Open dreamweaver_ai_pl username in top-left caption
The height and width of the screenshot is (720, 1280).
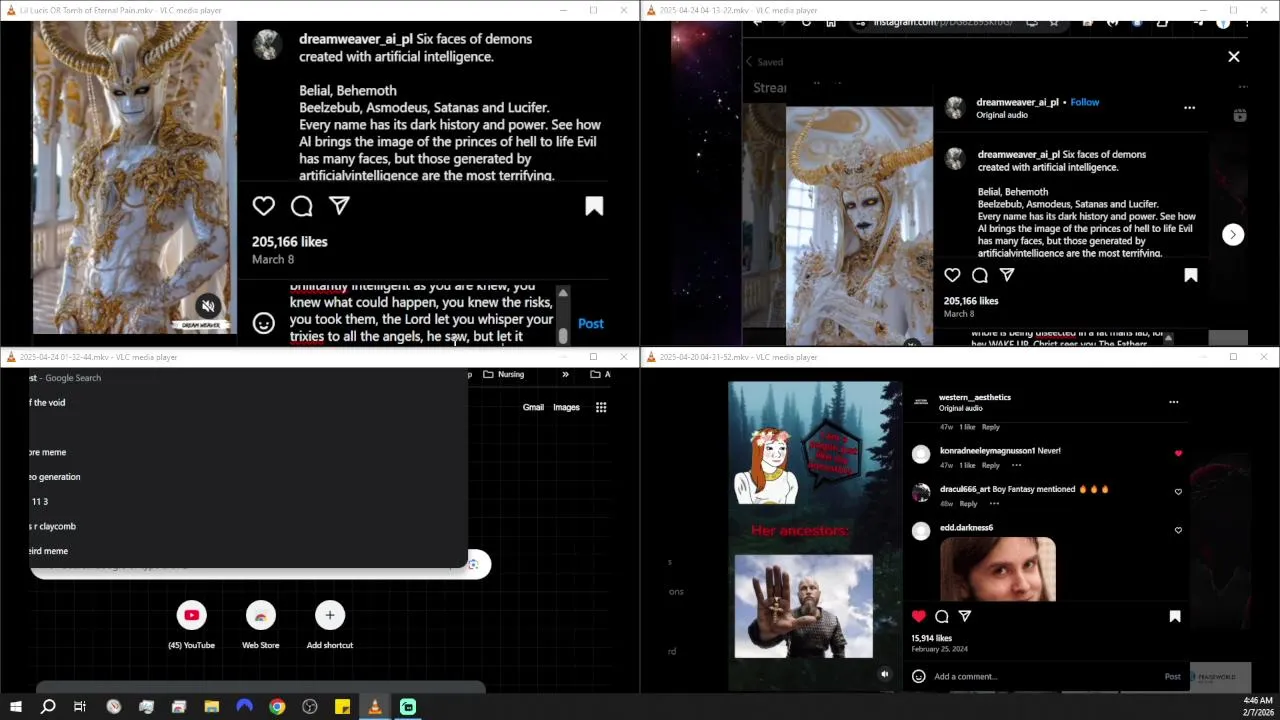click(x=356, y=39)
